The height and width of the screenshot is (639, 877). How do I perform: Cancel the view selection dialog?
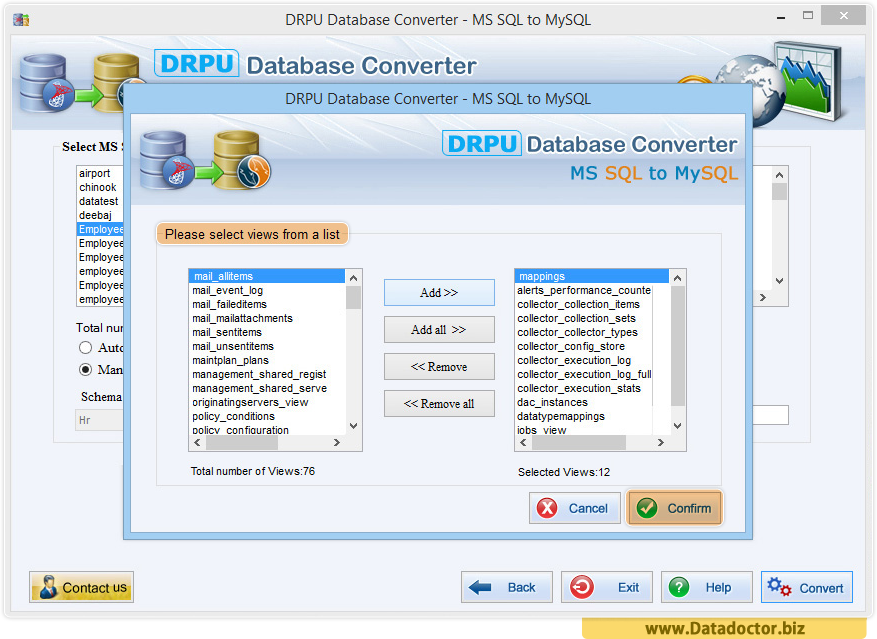574,508
